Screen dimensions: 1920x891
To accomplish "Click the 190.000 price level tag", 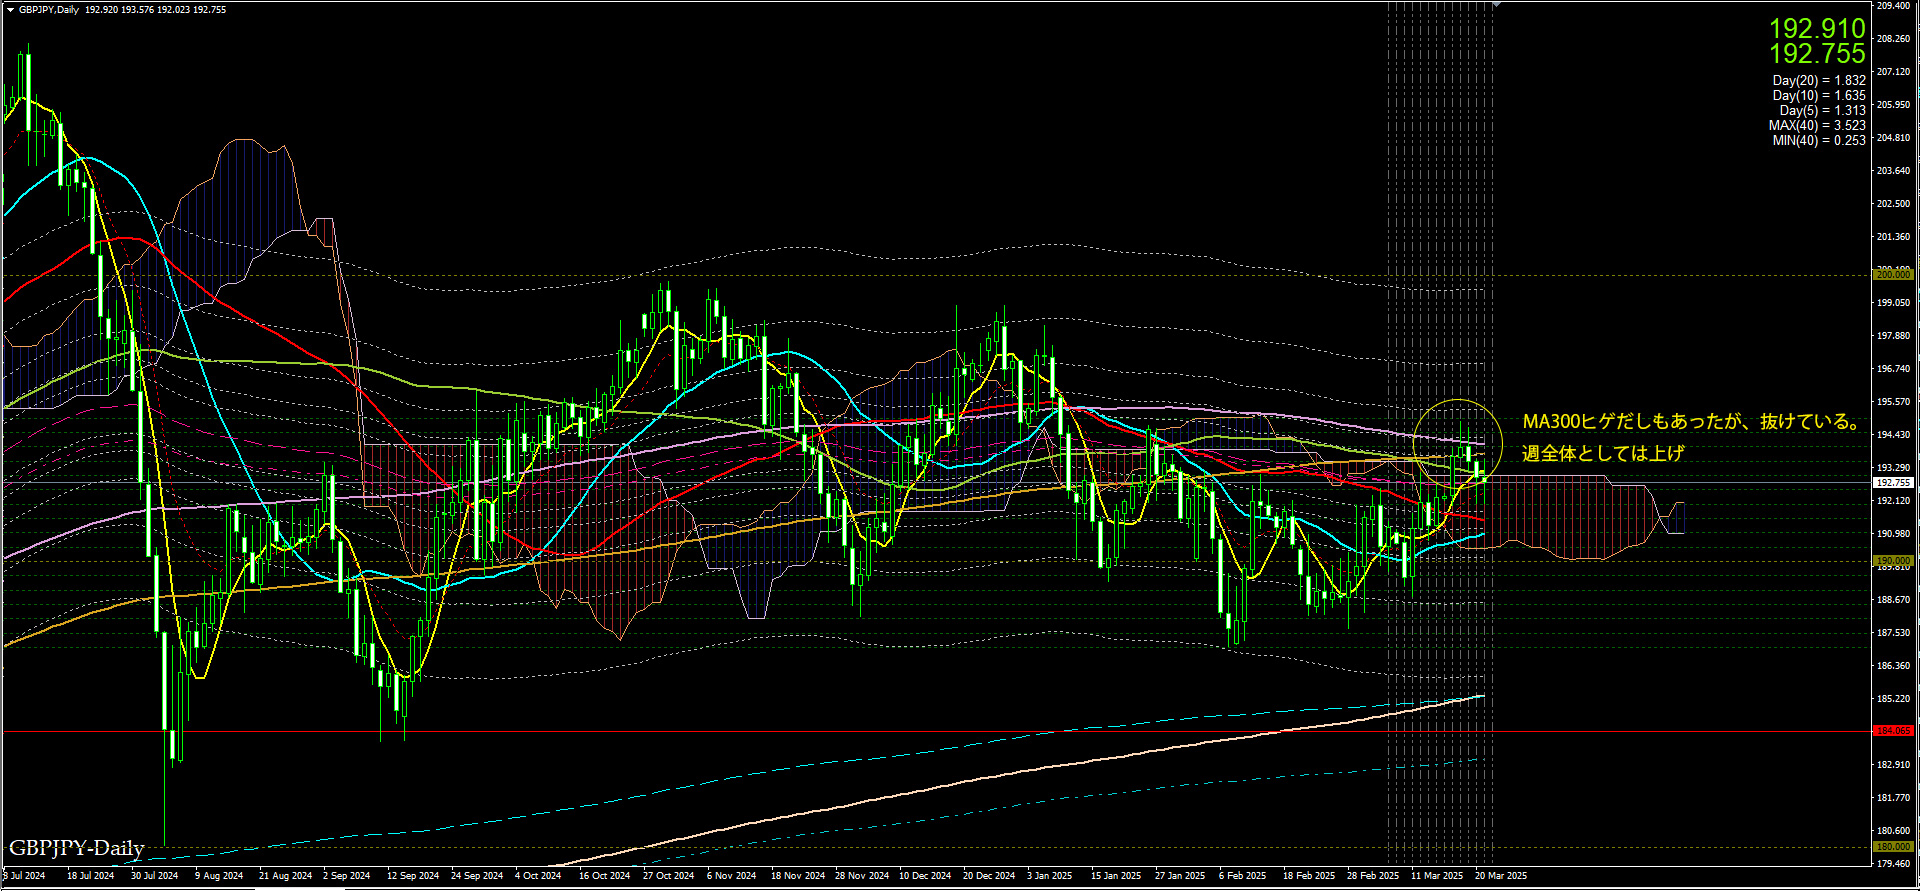I will (x=1893, y=561).
